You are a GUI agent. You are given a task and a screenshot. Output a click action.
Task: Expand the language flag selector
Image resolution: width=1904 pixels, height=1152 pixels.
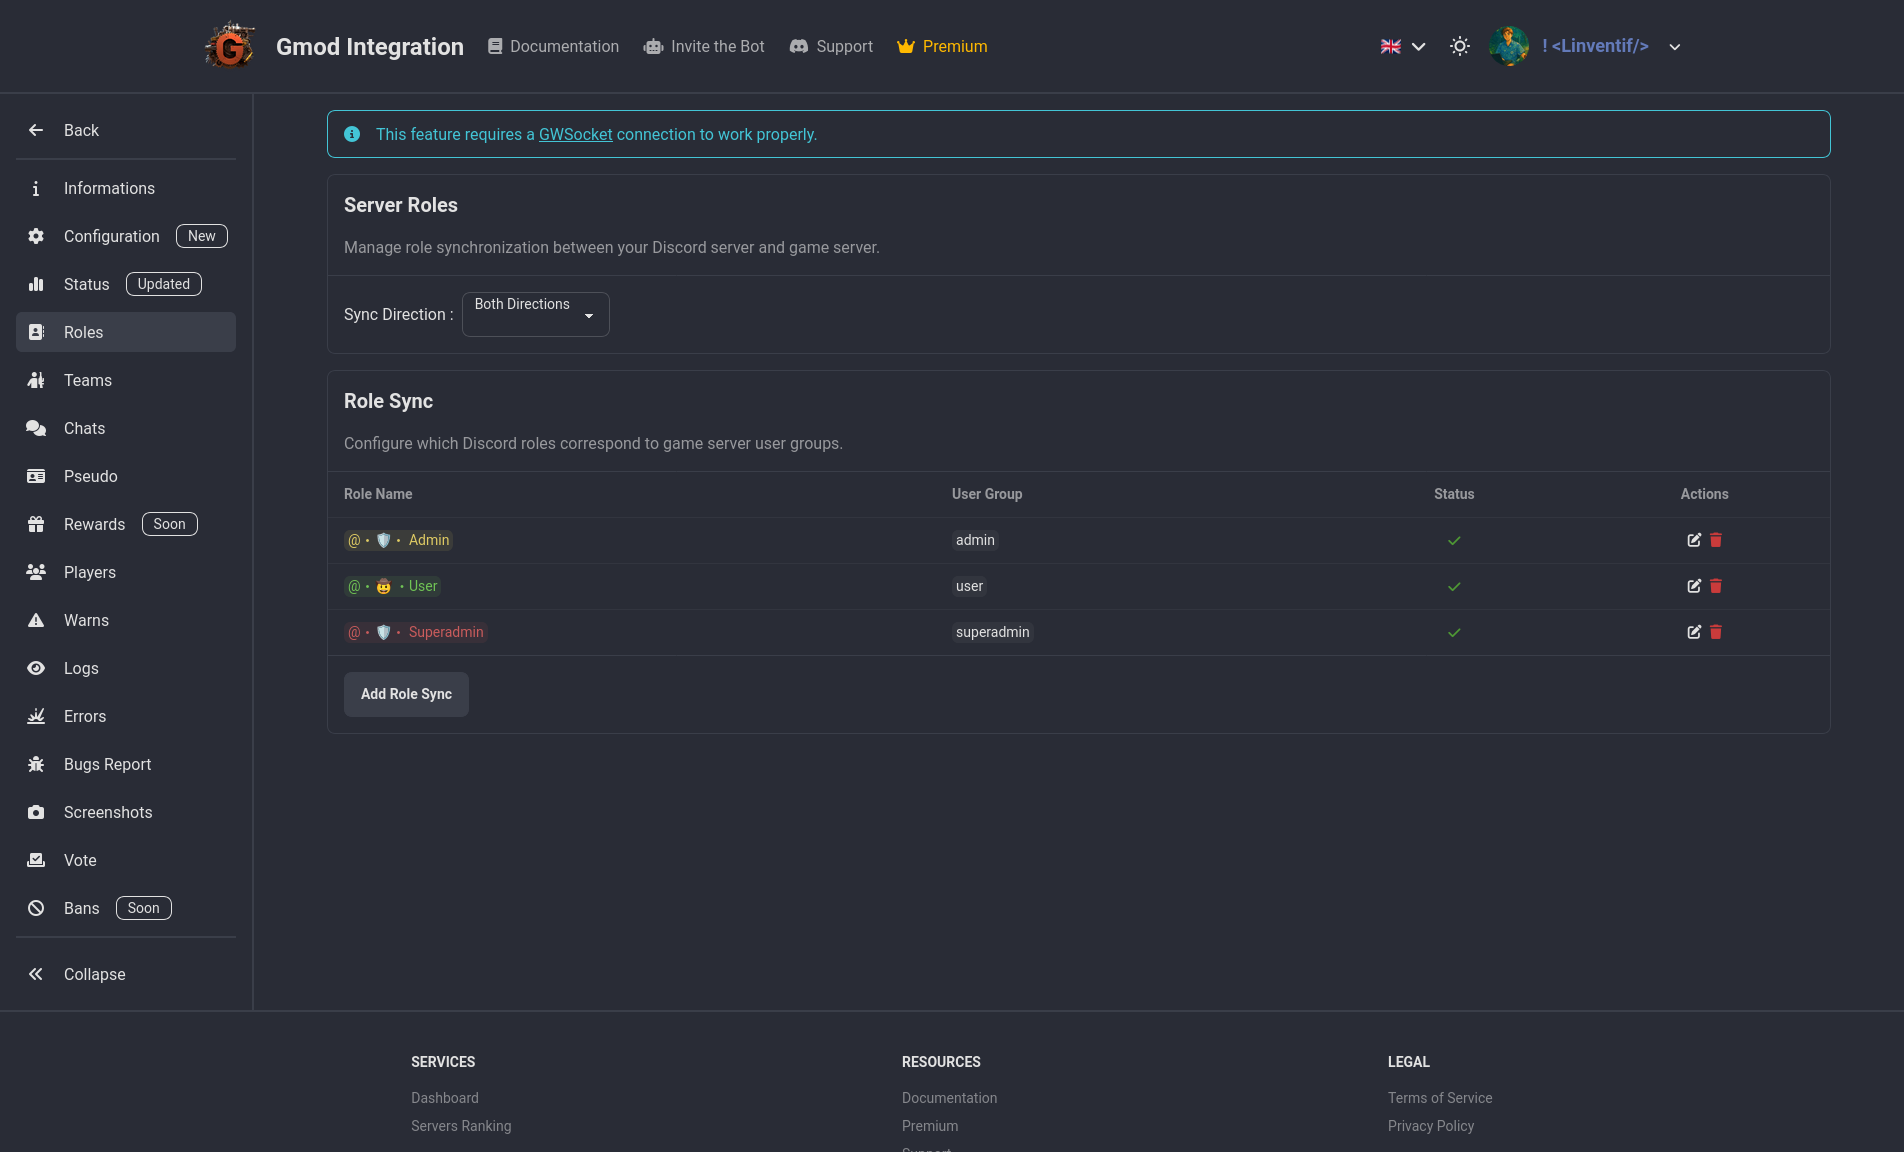[1402, 46]
